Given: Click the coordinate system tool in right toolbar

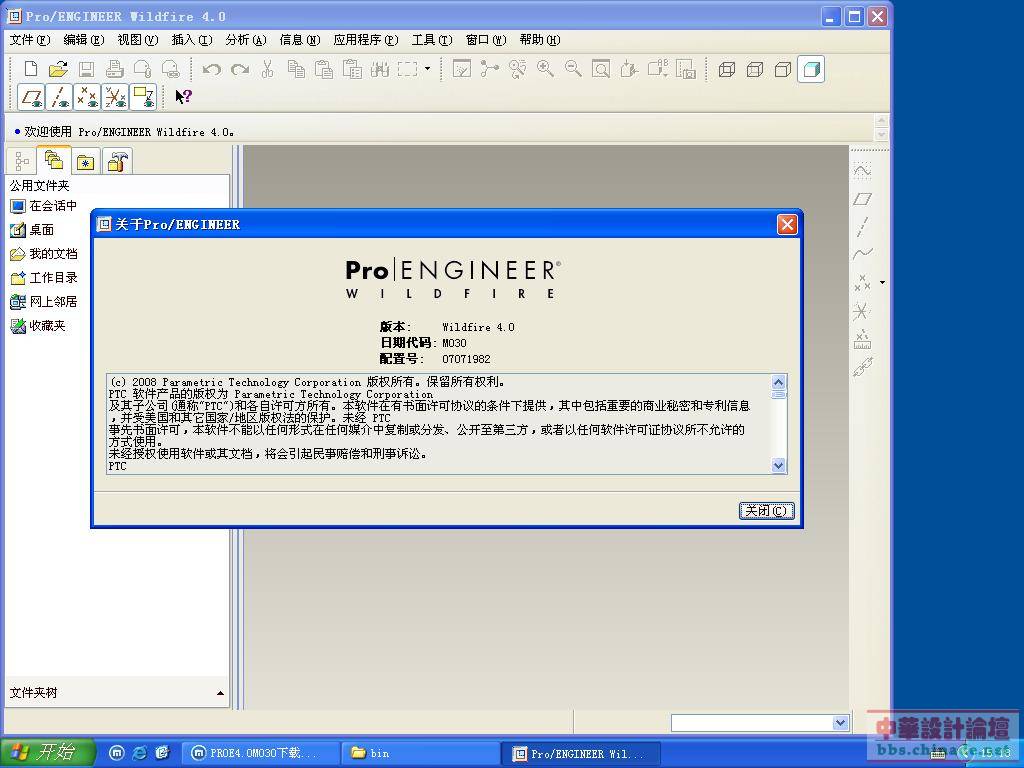Looking at the screenshot, I should click(x=862, y=311).
